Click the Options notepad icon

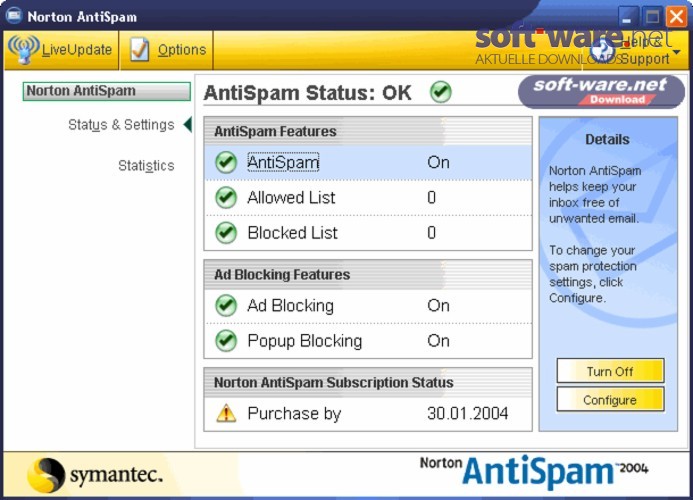pyautogui.click(x=139, y=50)
